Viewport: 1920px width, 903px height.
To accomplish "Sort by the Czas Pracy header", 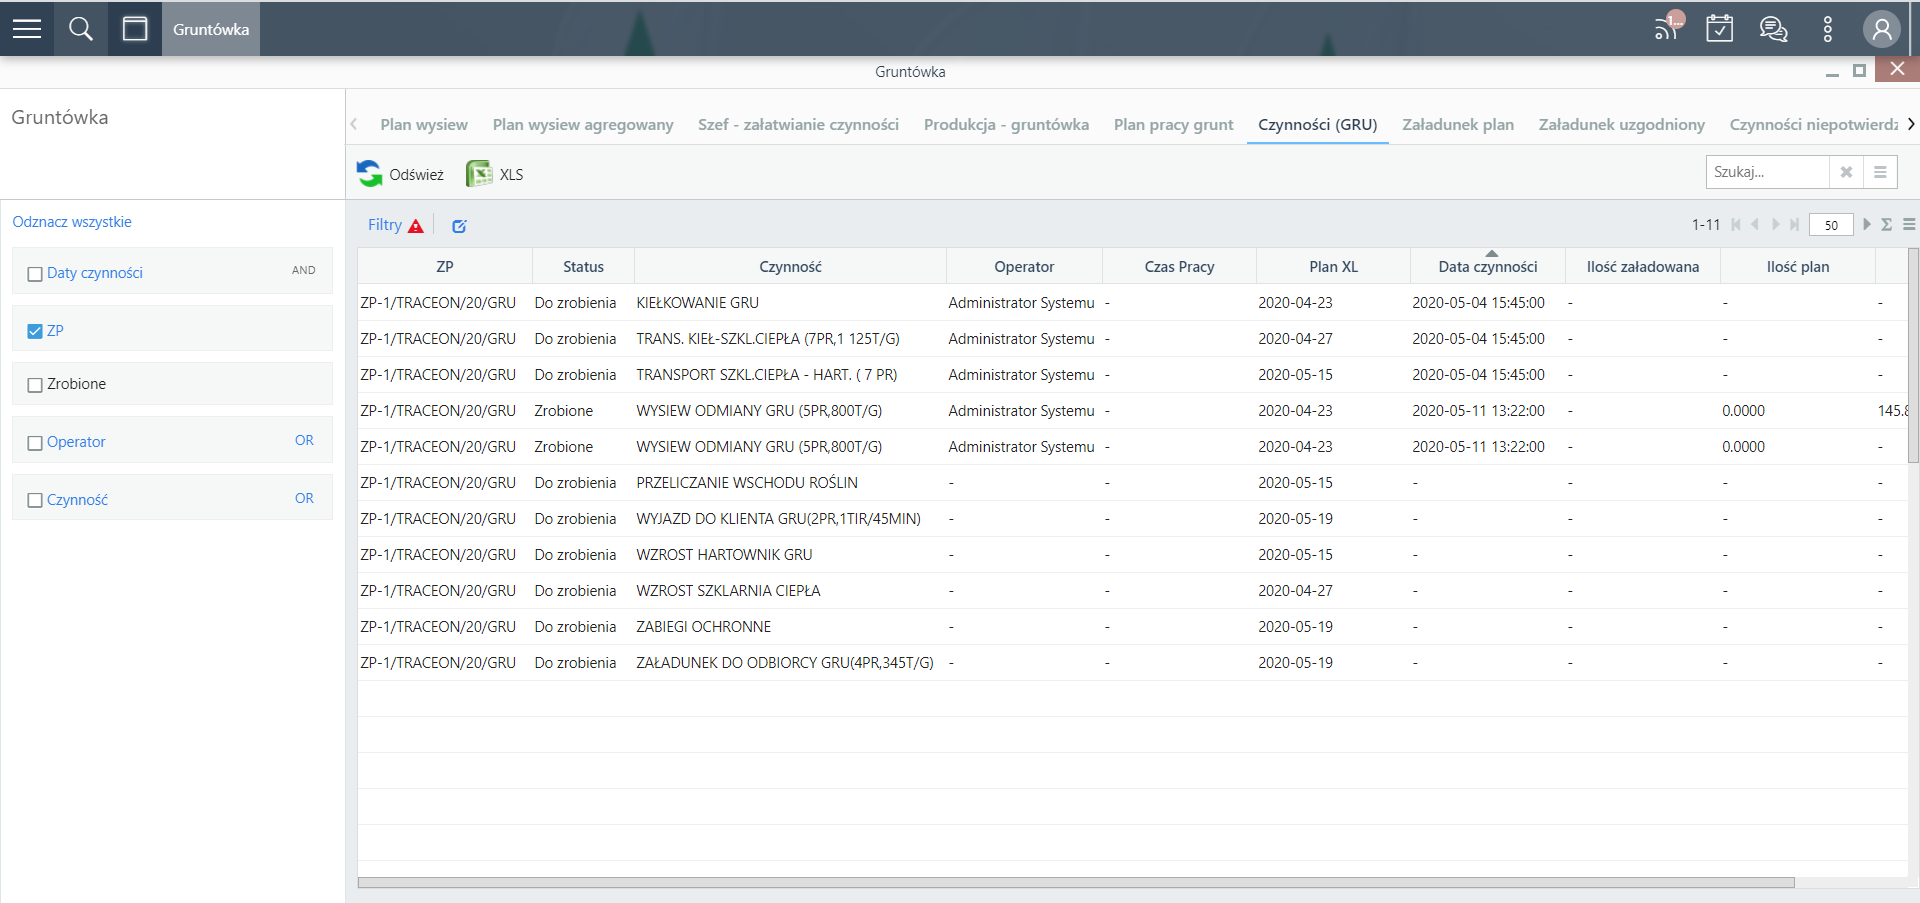I will point(1179,266).
